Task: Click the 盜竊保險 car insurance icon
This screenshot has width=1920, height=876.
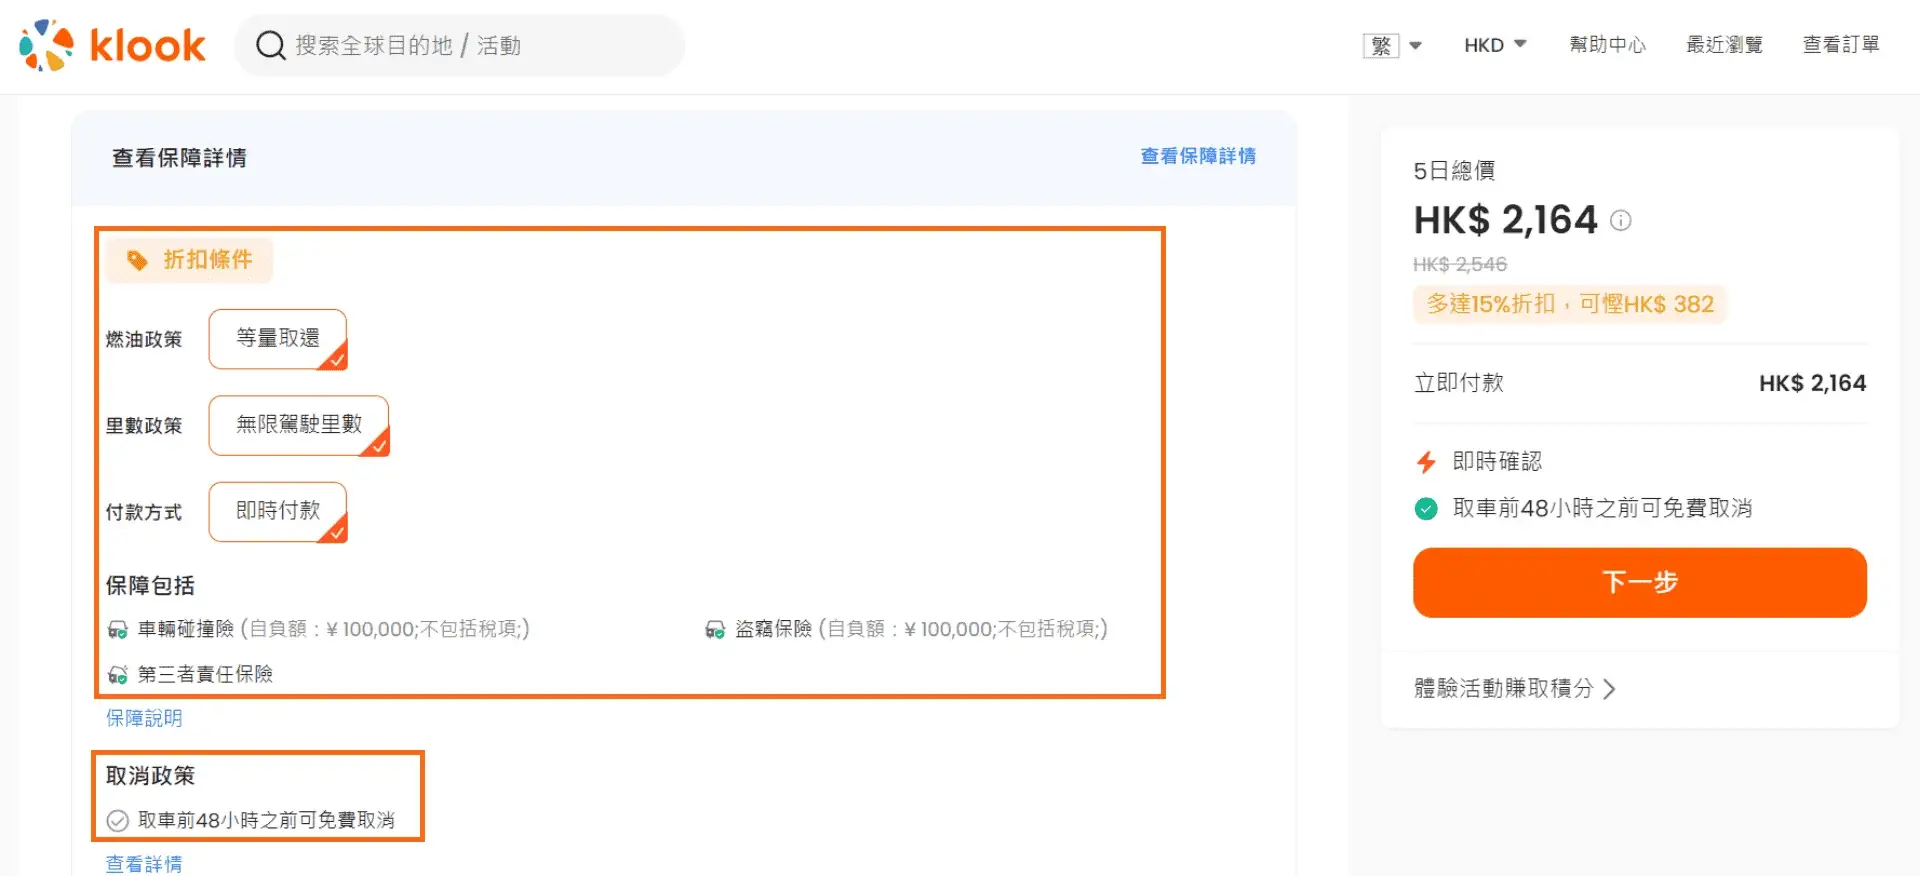Action: click(x=715, y=629)
